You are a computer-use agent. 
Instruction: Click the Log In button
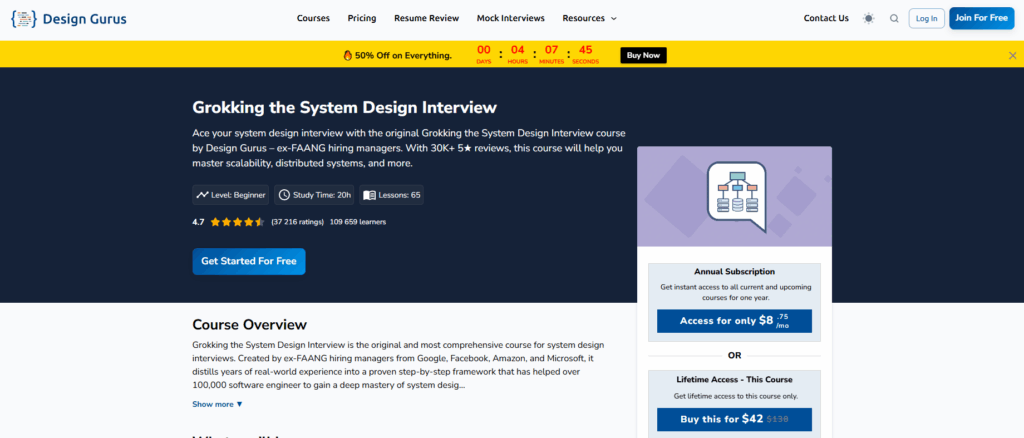coord(927,18)
